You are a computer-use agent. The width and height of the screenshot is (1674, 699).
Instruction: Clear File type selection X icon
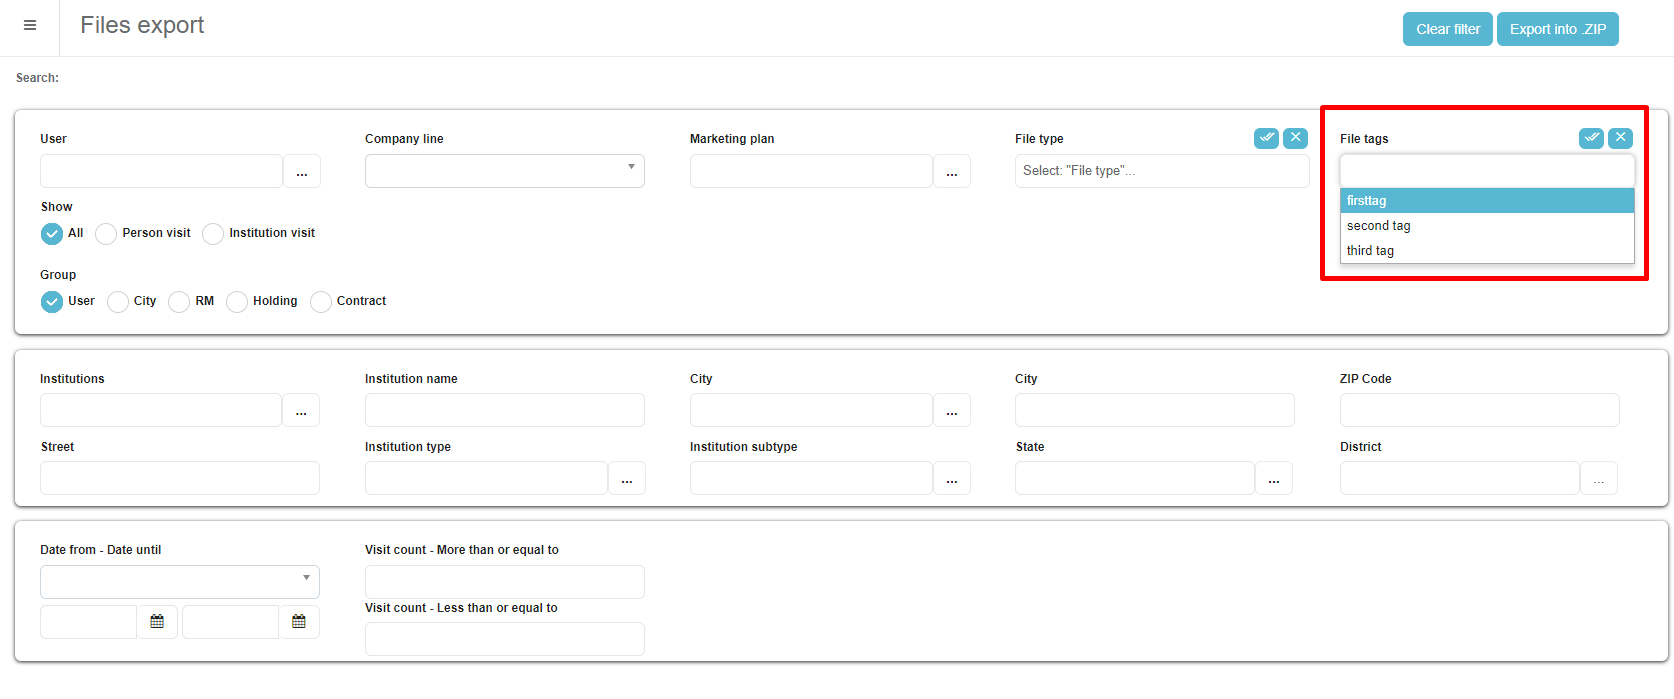1295,138
